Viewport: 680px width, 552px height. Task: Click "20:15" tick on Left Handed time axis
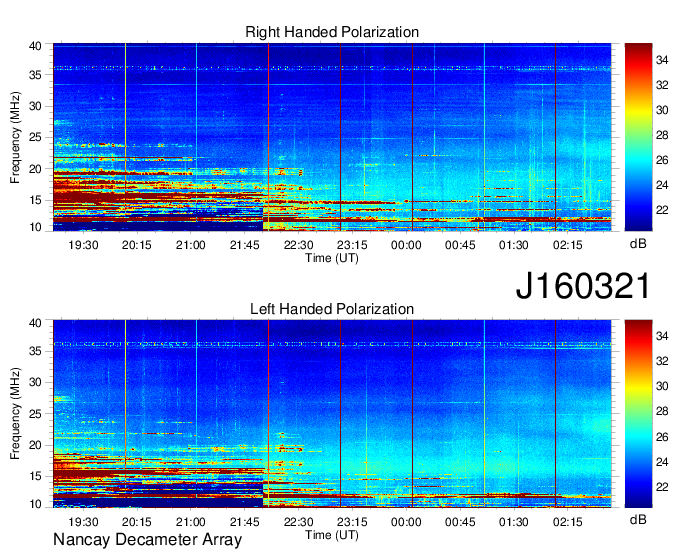coord(137,522)
